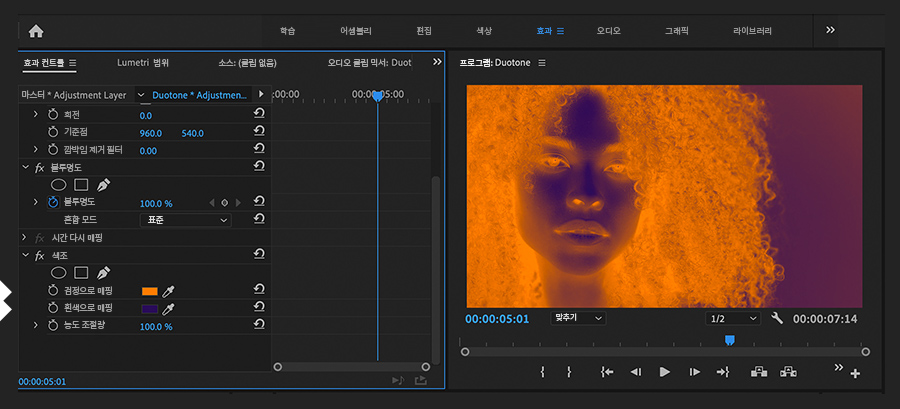Viewport: 900px width, 409px height.
Task: Open the 소스: (클립 없음) panel tab
Action: [247, 63]
